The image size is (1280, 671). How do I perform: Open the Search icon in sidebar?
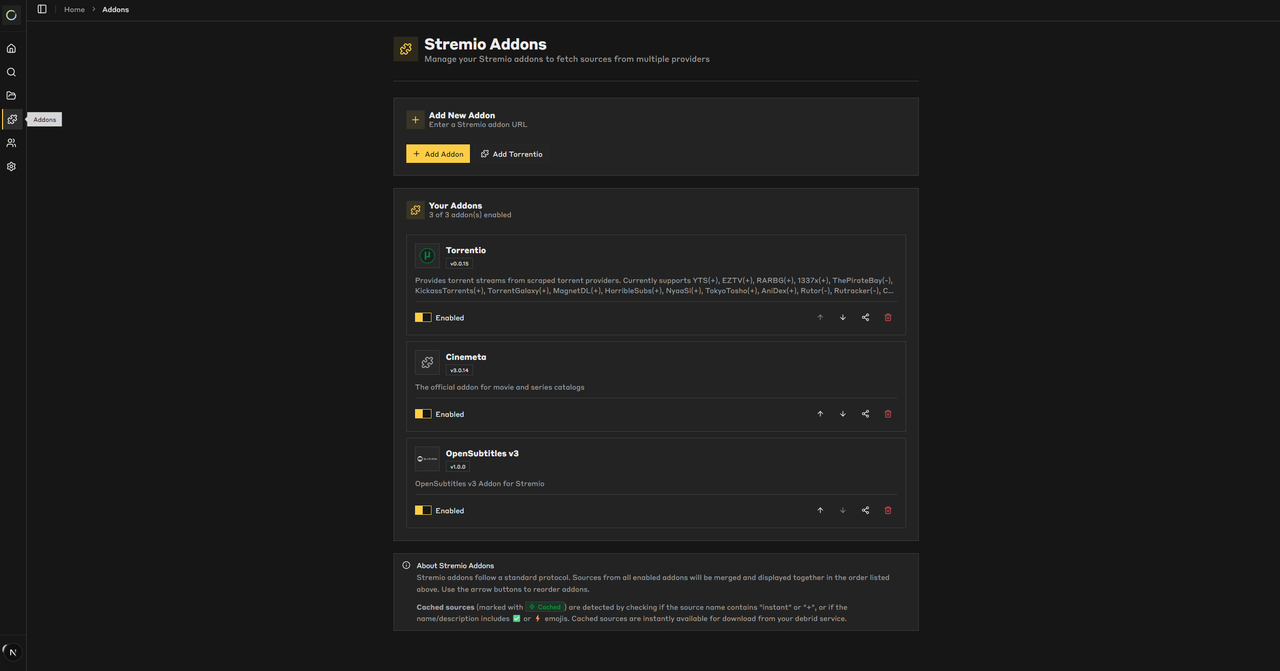click(11, 72)
